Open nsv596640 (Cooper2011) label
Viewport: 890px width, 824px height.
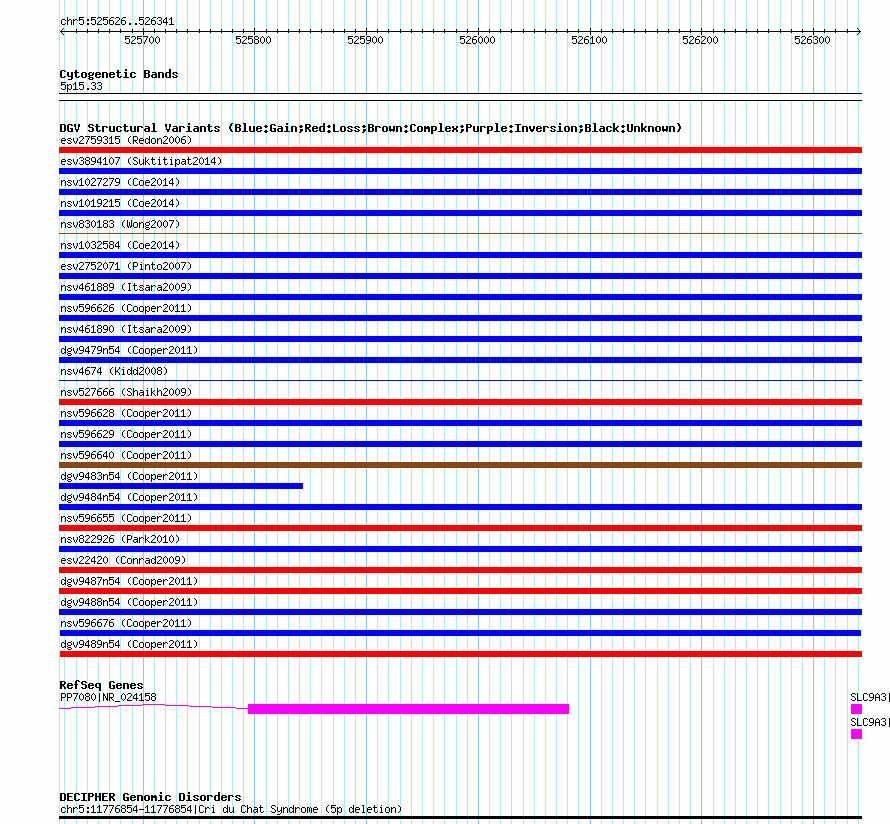[x=126, y=455]
